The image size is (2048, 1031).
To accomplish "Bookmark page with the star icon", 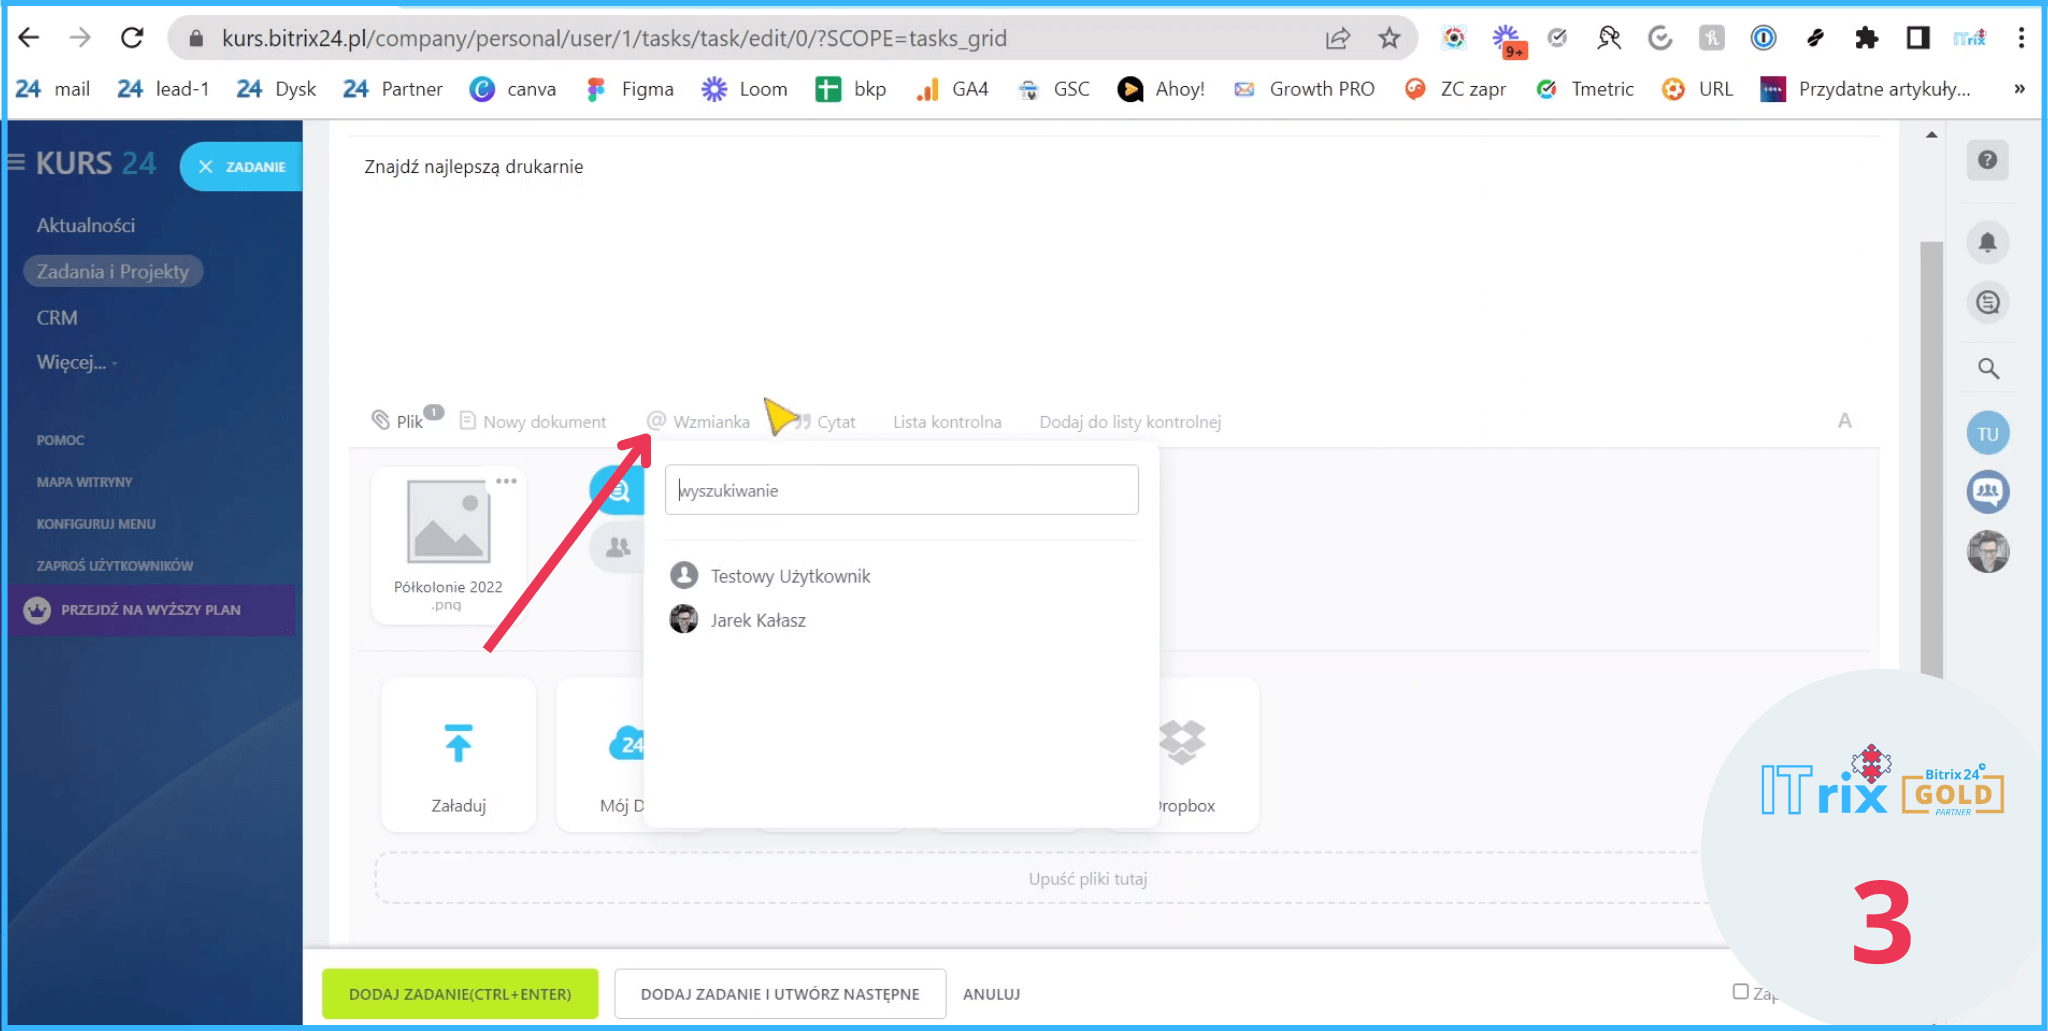I will point(1389,38).
